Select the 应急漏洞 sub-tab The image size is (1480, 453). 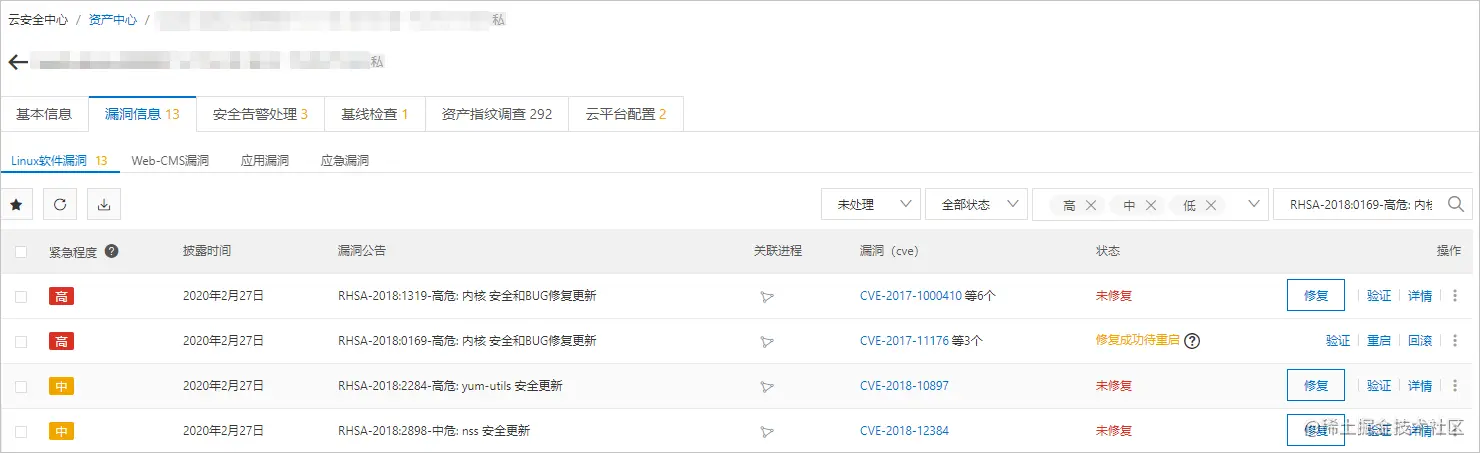click(x=345, y=160)
